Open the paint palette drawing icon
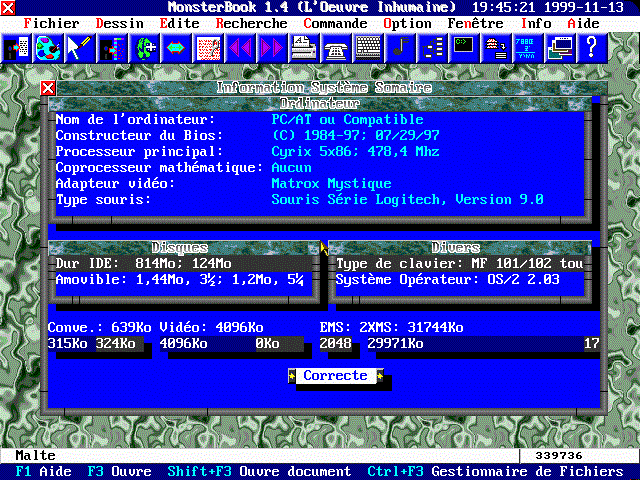The image size is (640, 480). 48,48
